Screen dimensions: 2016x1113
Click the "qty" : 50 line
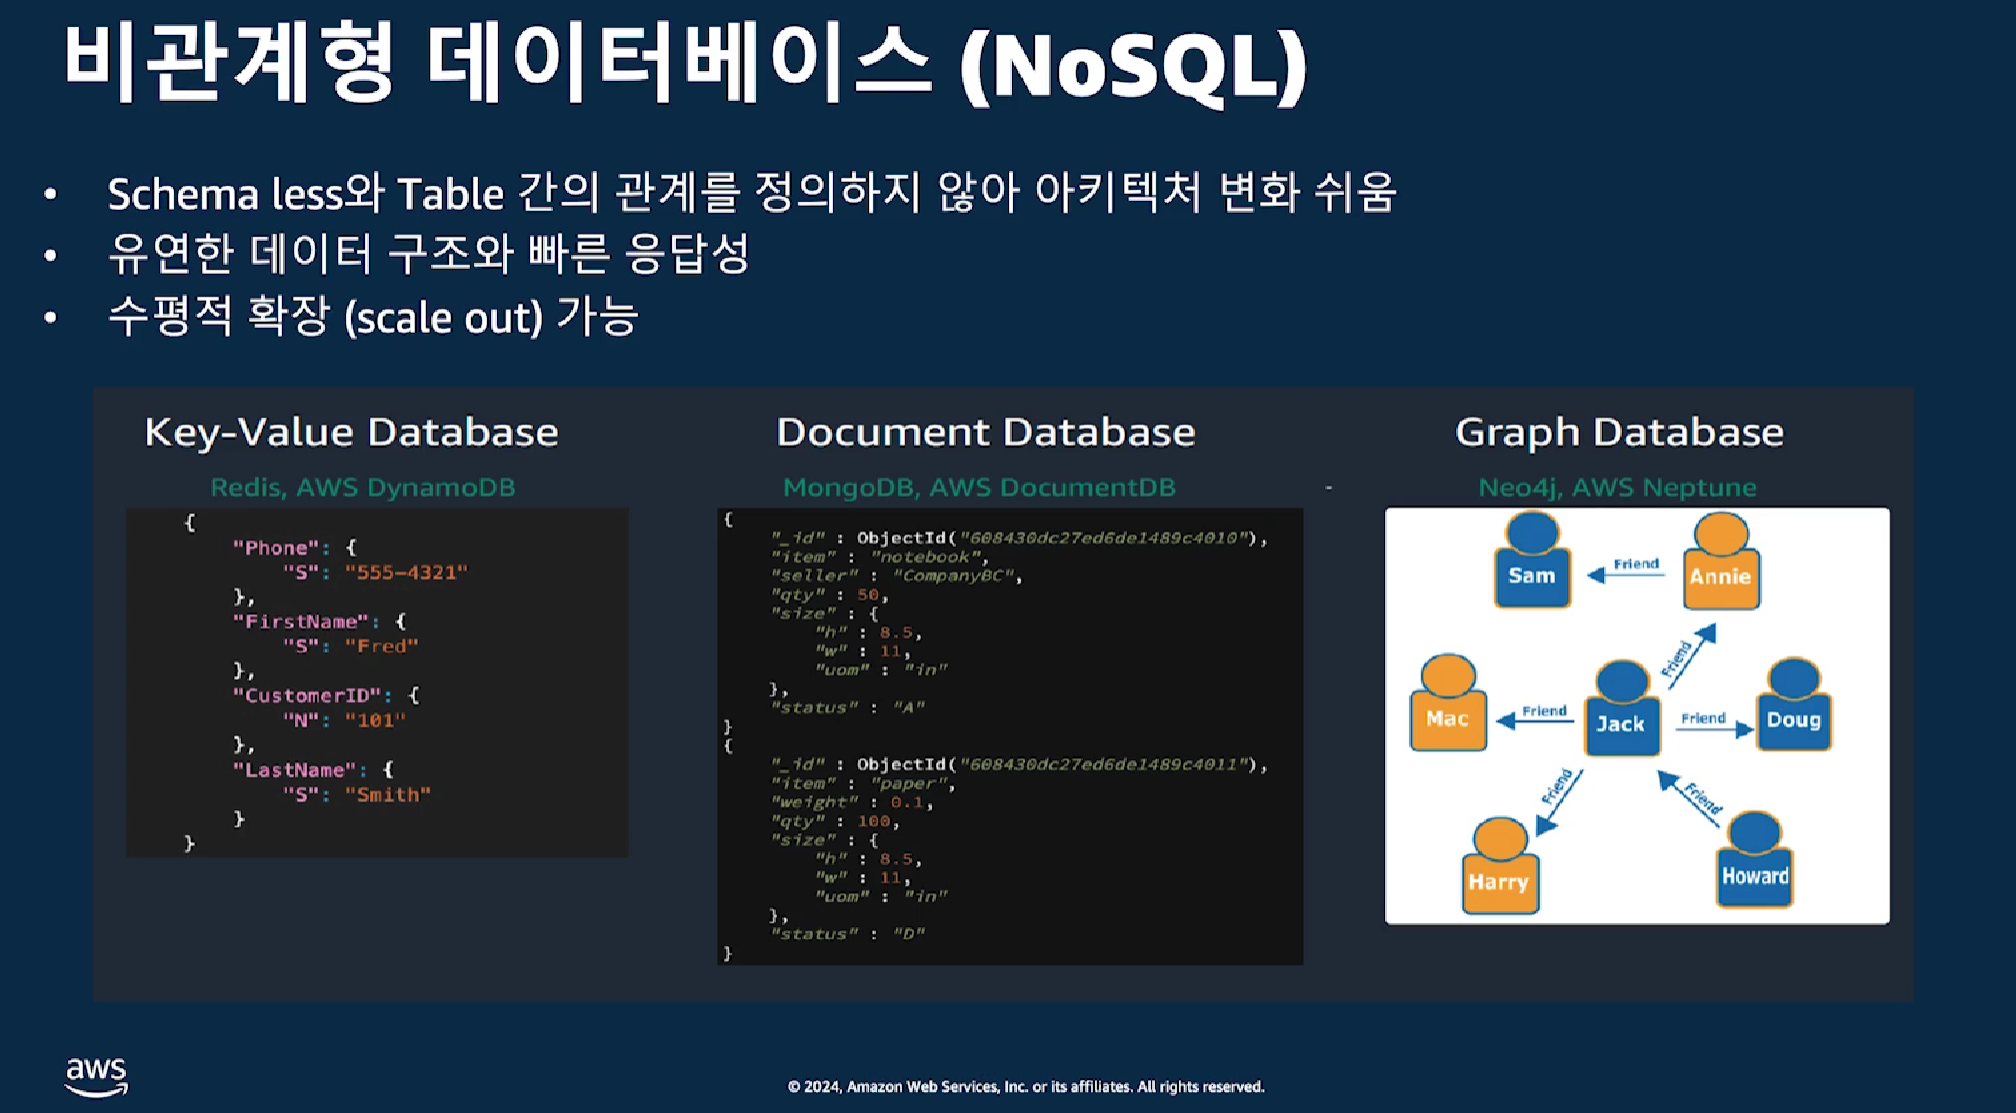pyautogui.click(x=829, y=595)
